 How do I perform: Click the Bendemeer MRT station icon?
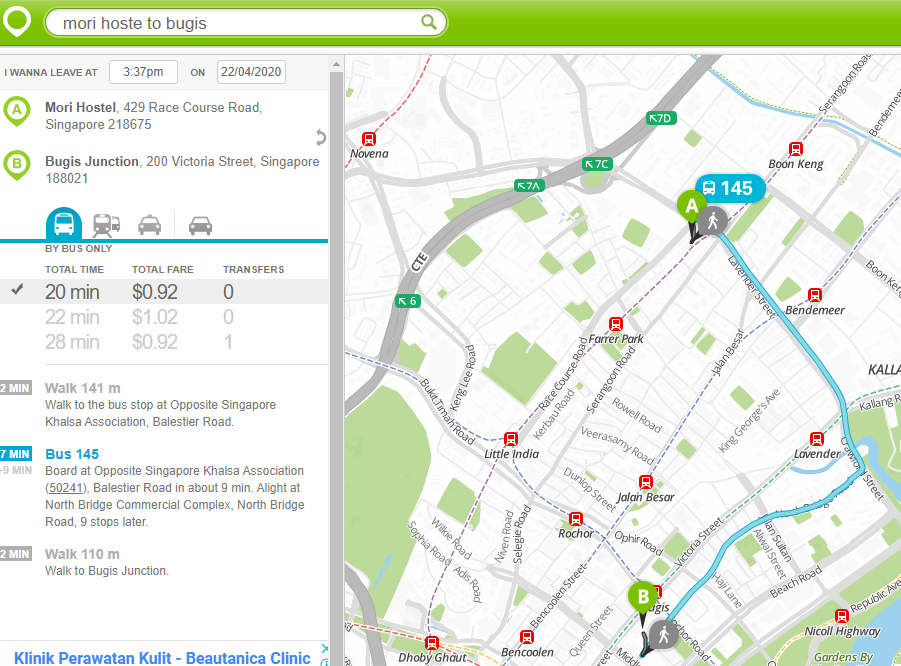point(814,295)
